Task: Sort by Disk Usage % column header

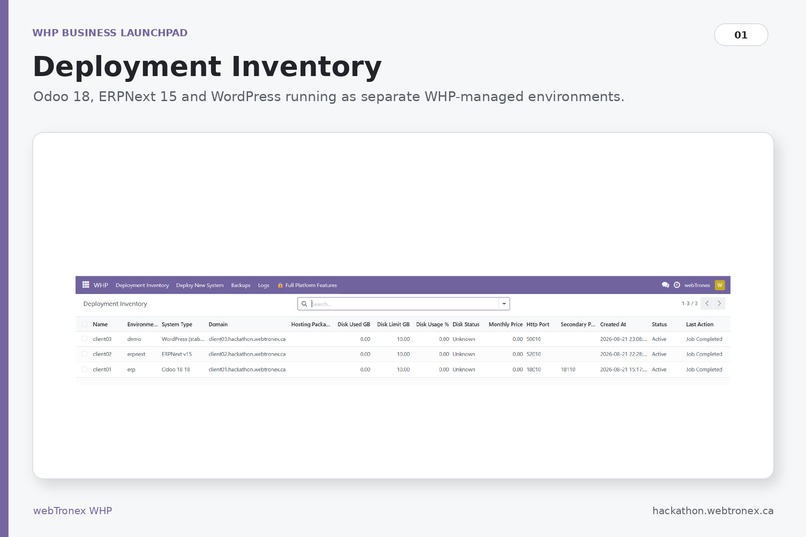Action: [432, 324]
